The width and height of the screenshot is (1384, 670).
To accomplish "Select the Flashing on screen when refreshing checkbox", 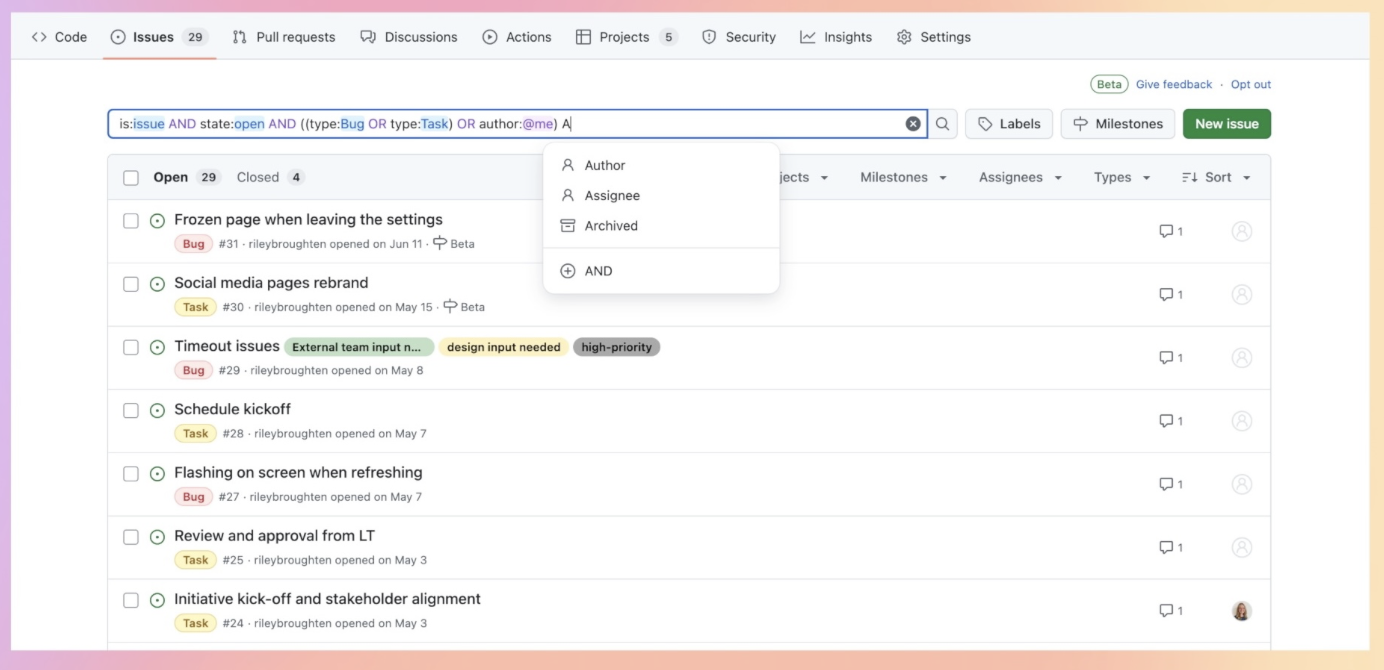I will (x=131, y=474).
